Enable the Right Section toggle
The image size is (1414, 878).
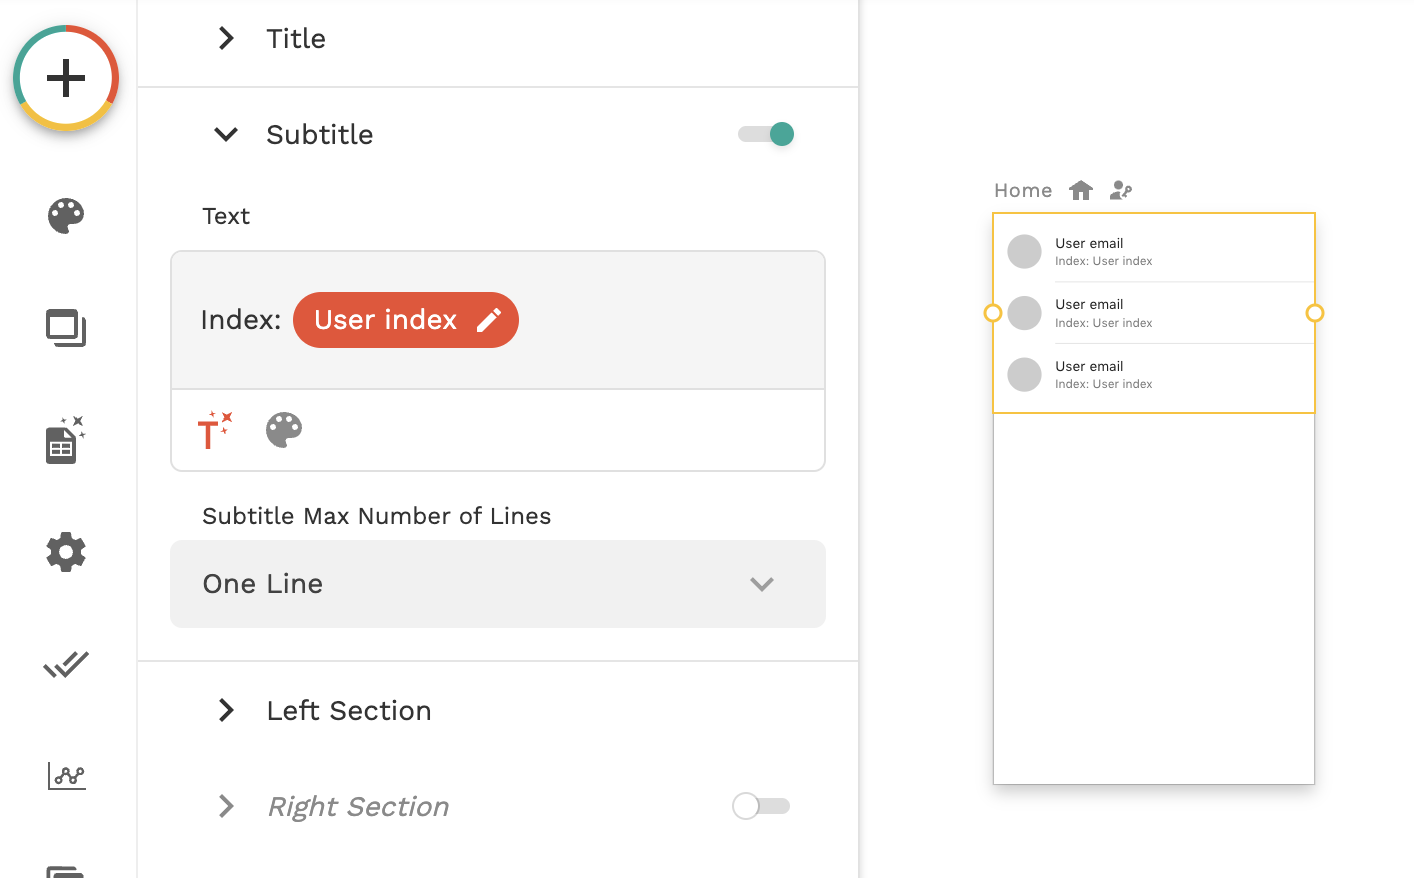point(761,806)
